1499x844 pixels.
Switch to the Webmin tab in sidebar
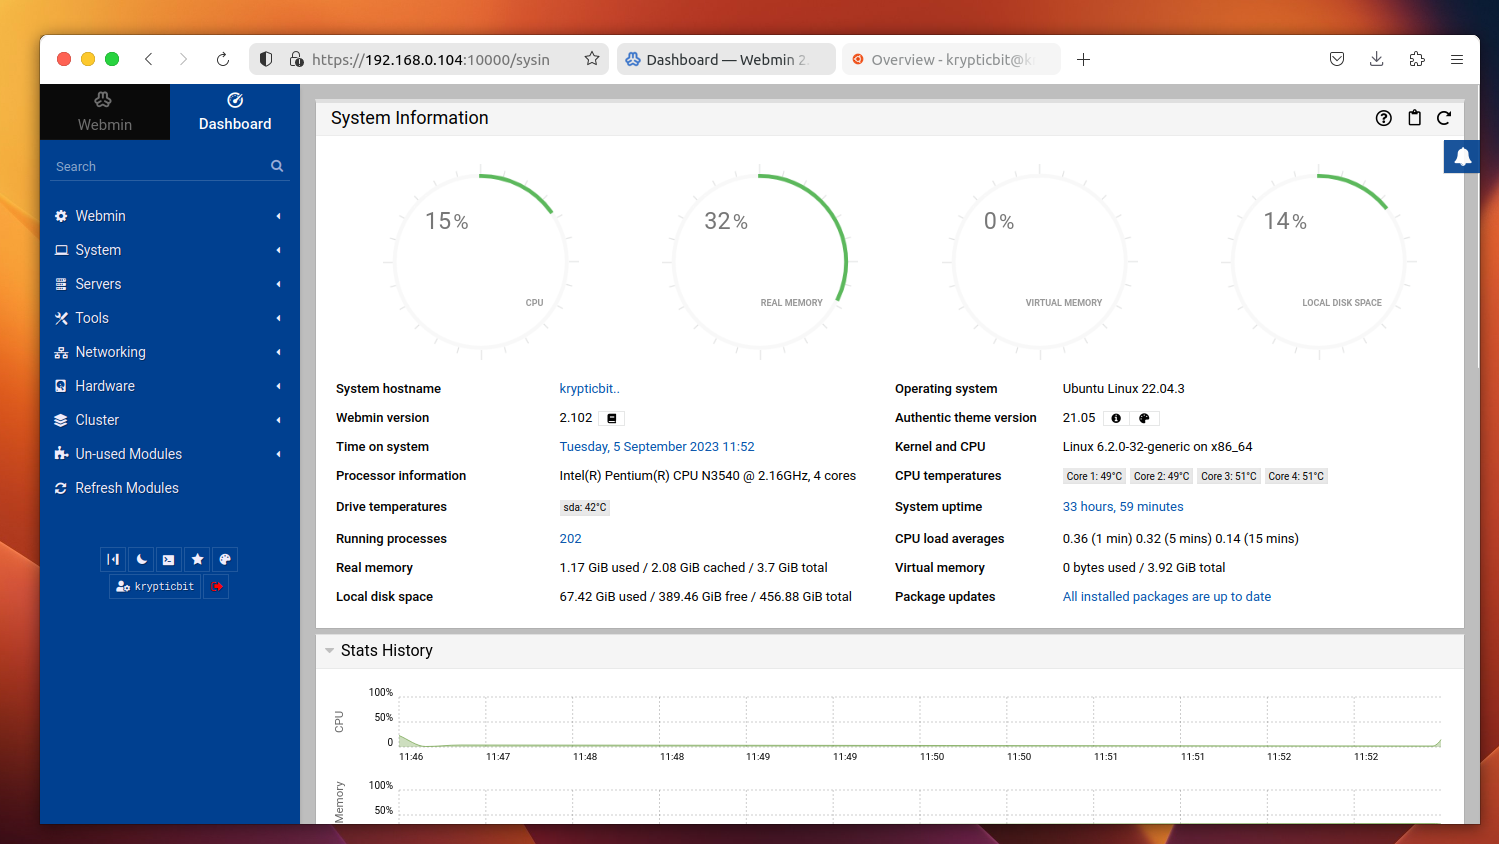[x=105, y=112]
